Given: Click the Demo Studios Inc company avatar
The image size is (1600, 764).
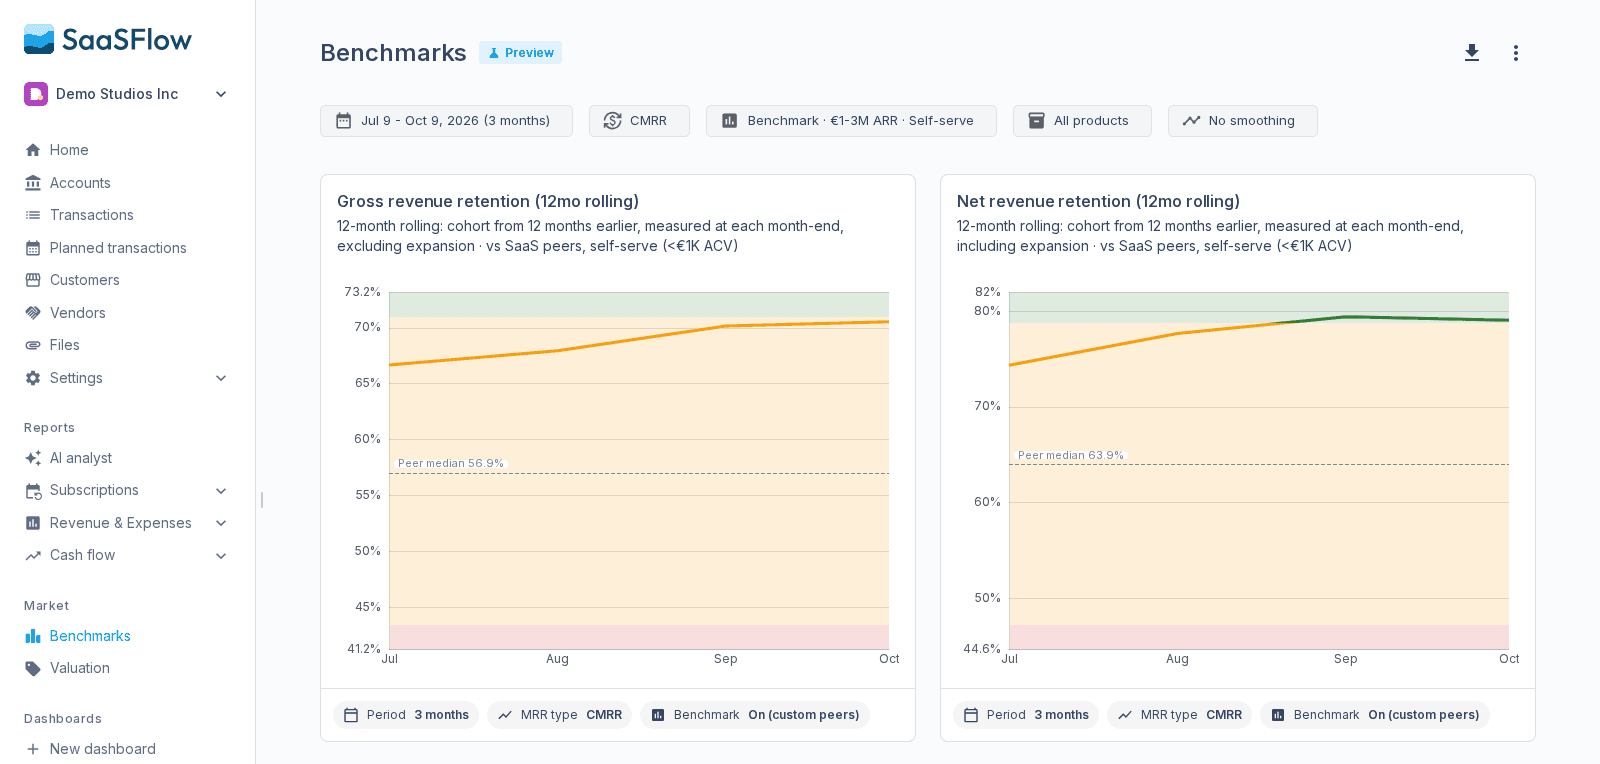Looking at the screenshot, I should tap(36, 94).
